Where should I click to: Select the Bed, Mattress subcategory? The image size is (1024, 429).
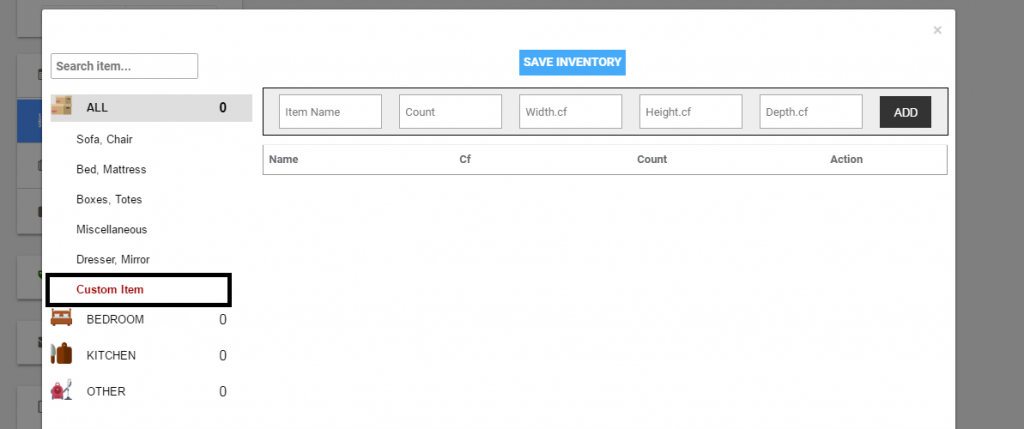pyautogui.click(x=111, y=169)
